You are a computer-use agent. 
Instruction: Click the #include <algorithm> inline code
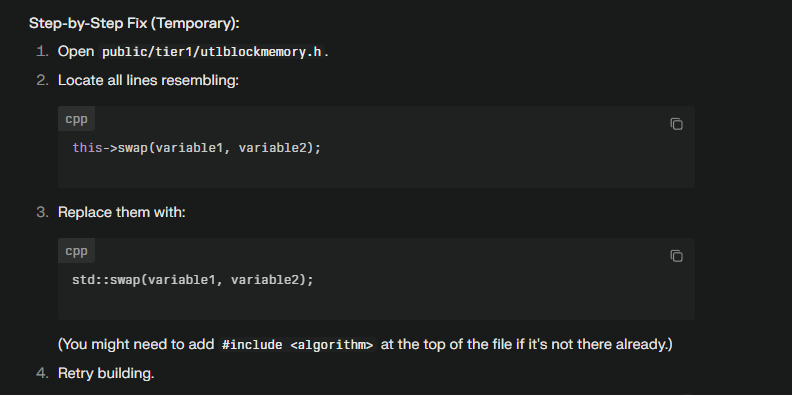coord(298,345)
